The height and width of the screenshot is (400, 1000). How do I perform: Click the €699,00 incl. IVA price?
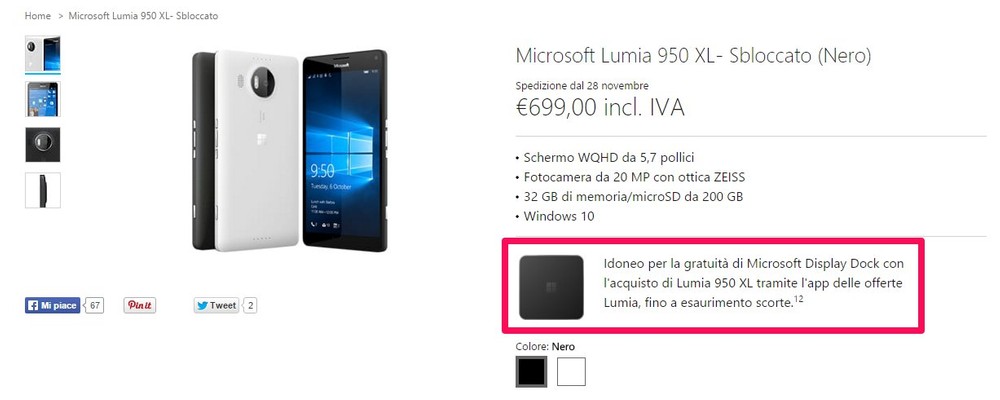click(x=600, y=108)
